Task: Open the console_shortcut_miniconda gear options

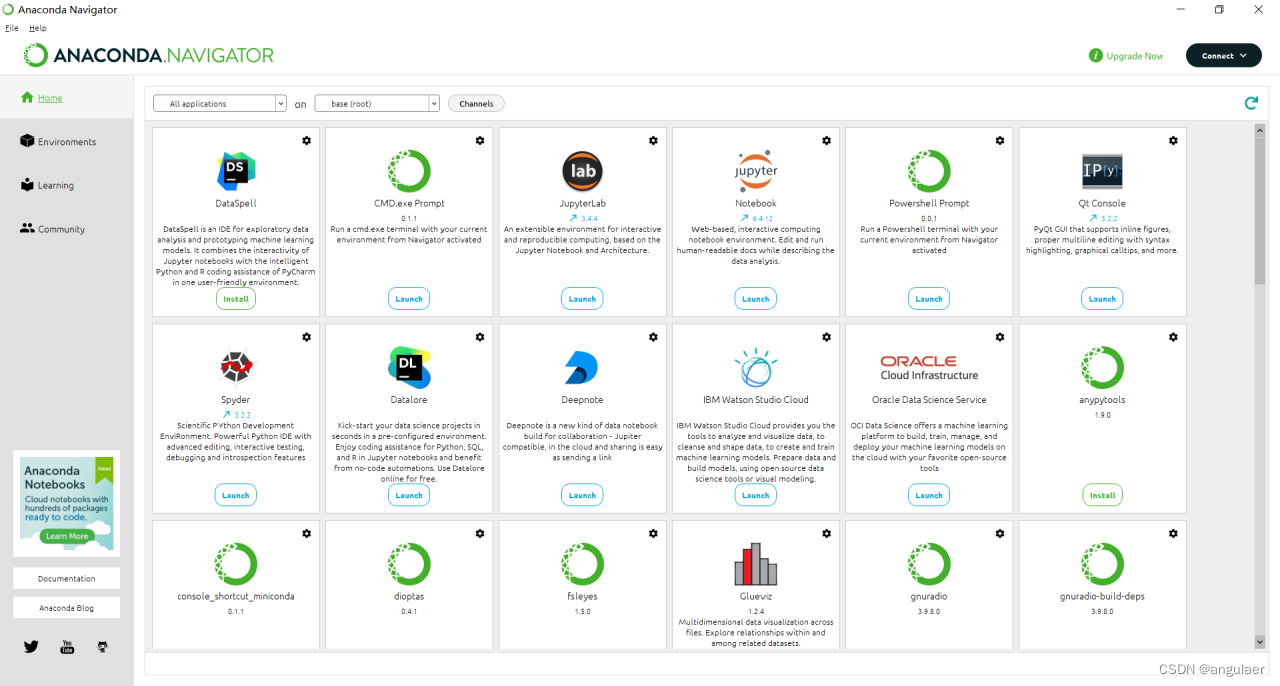Action: (307, 534)
